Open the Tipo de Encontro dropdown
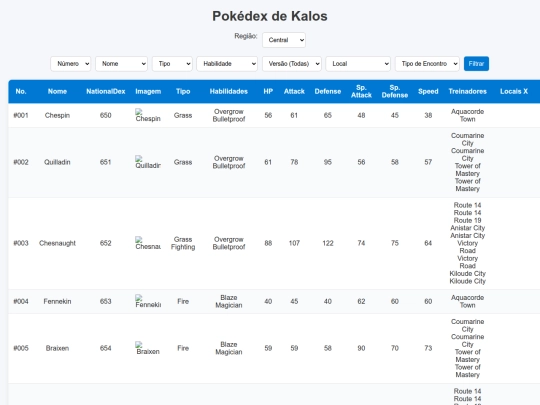The height and width of the screenshot is (405, 540). (x=427, y=64)
